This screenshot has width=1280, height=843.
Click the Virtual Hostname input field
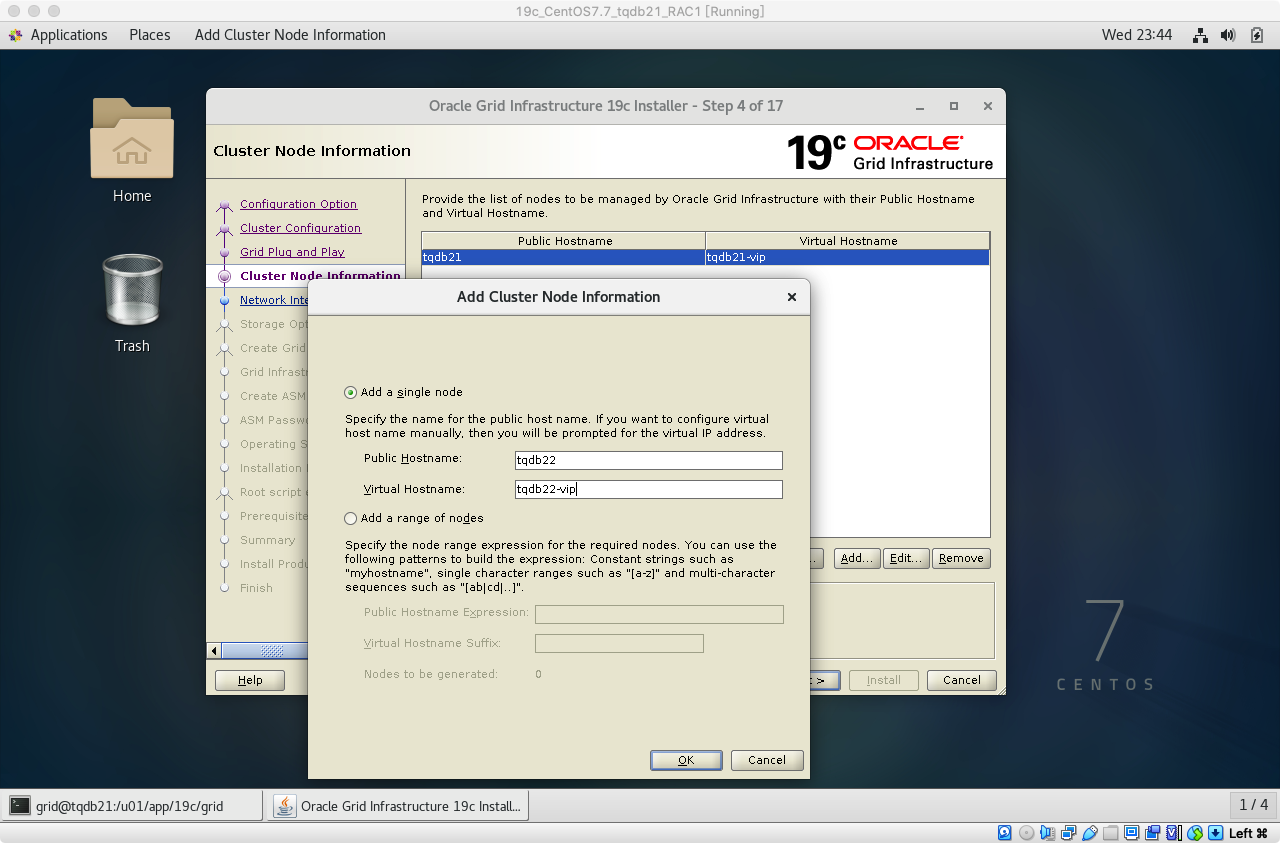point(648,489)
